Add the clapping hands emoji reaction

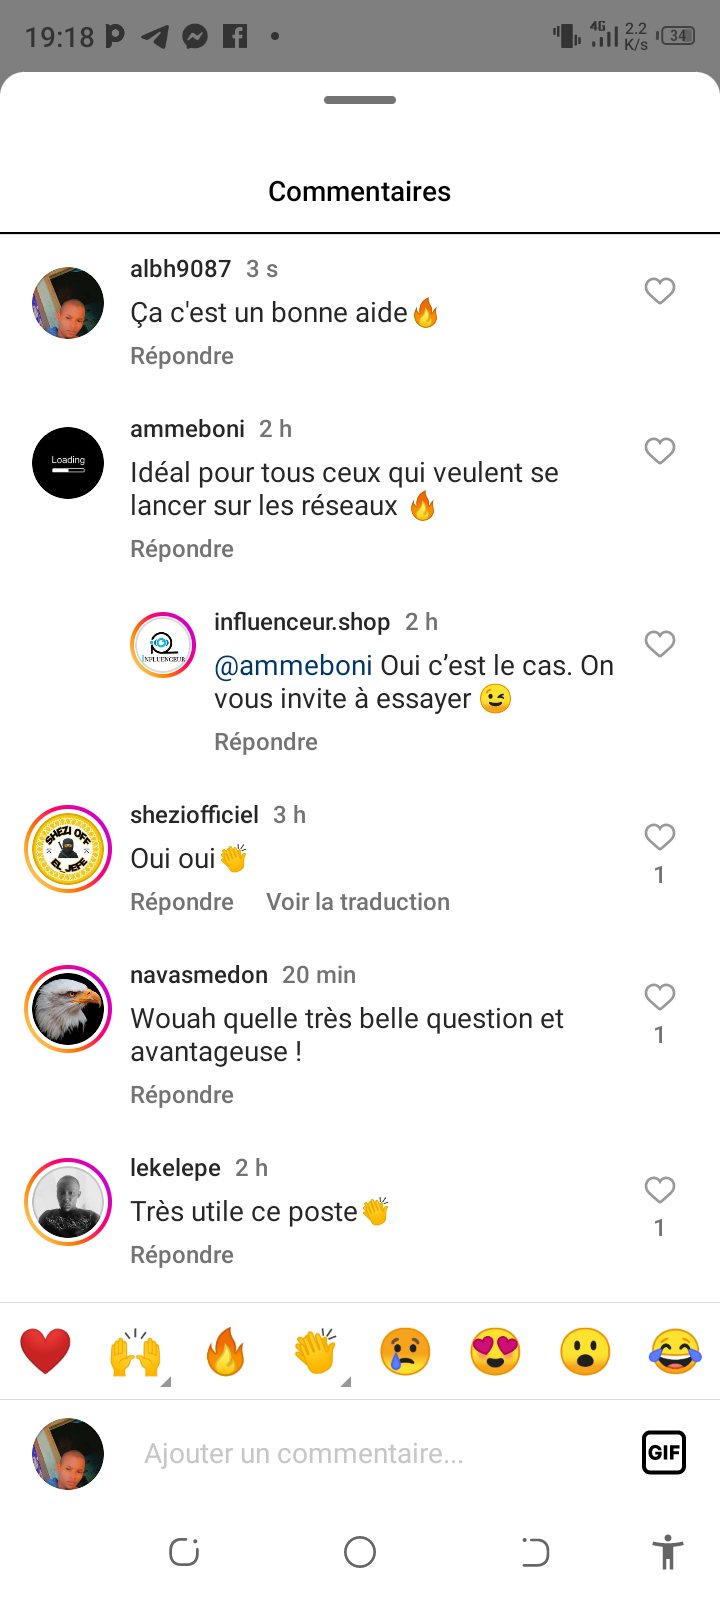(315, 1352)
